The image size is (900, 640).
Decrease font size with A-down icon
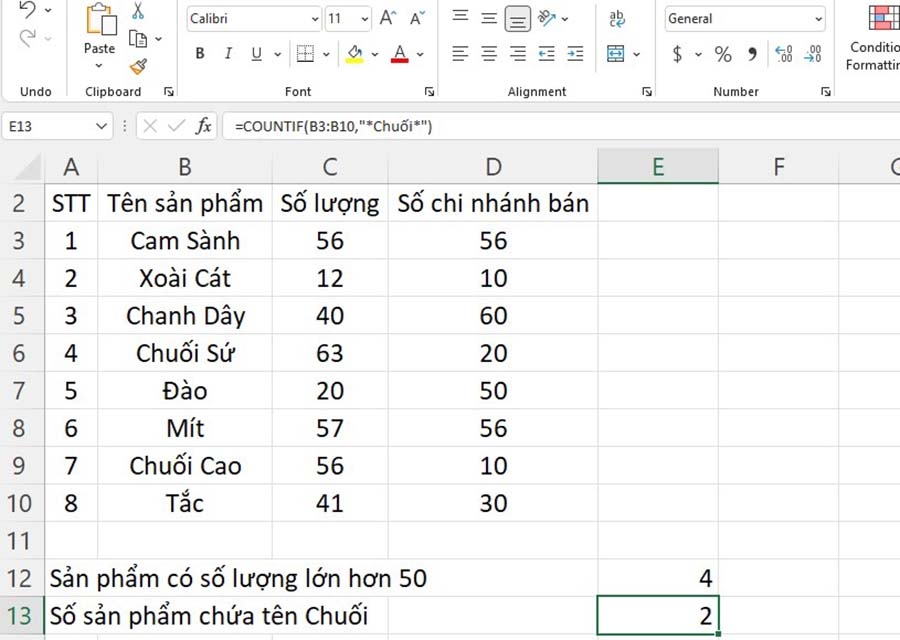[x=417, y=18]
